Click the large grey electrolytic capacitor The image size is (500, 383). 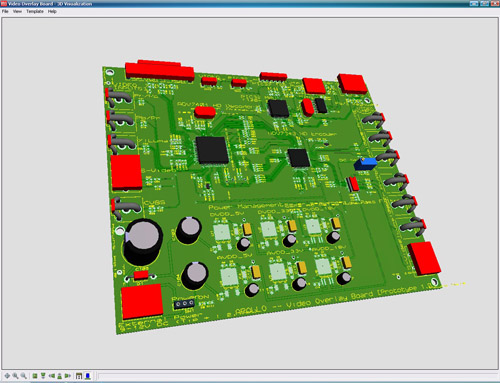point(142,242)
